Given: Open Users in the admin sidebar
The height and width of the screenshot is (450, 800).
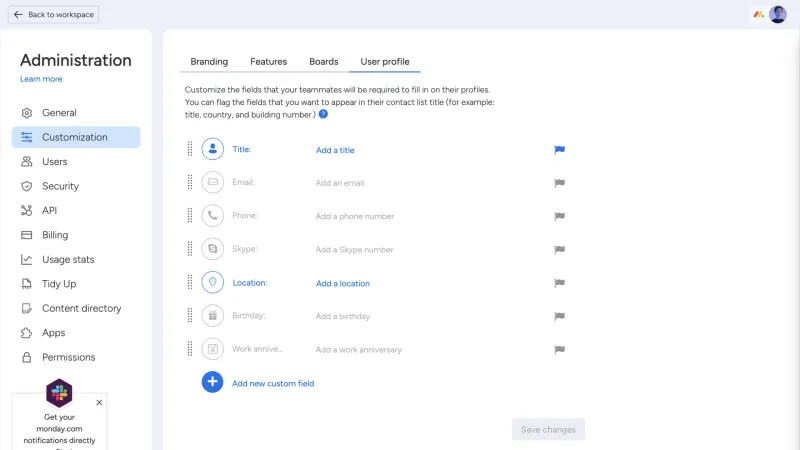Looking at the screenshot, I should [x=76, y=162].
